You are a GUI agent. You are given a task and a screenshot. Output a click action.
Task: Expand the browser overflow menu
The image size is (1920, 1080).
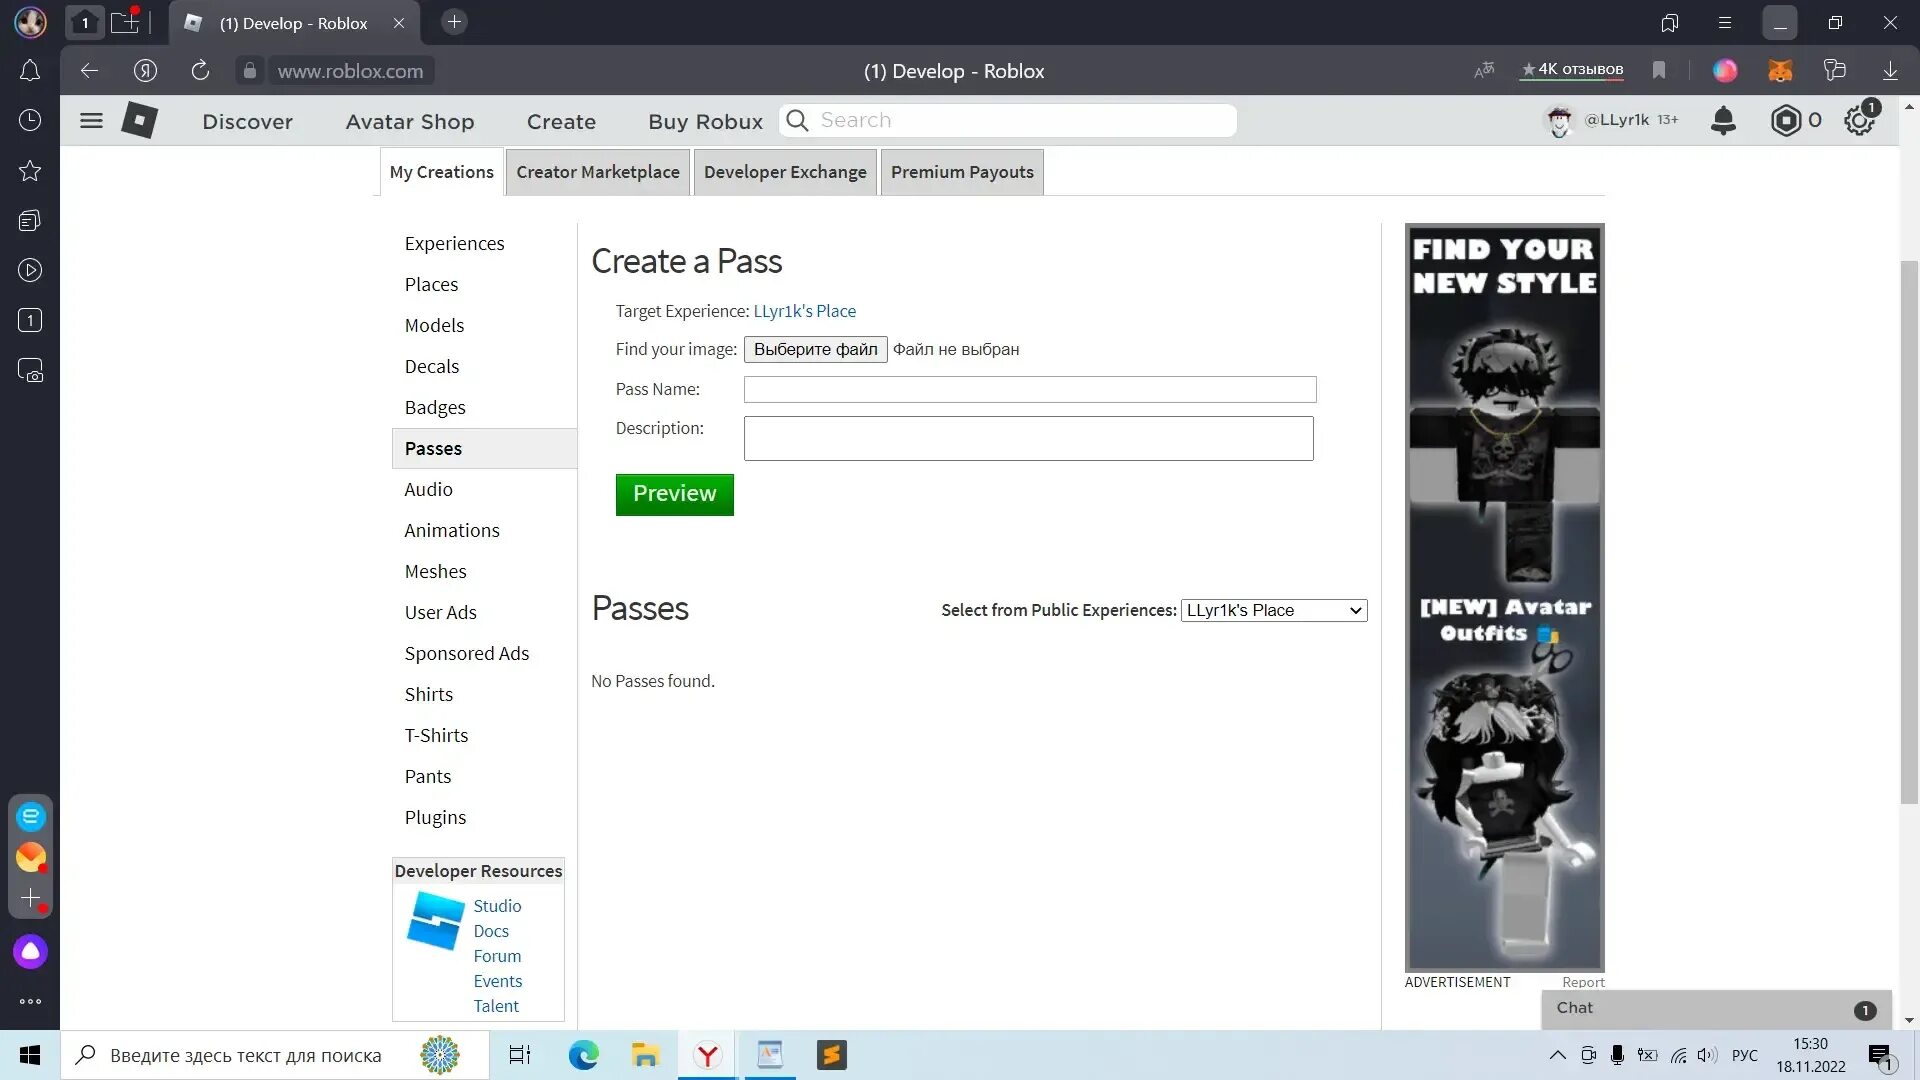(x=1724, y=22)
